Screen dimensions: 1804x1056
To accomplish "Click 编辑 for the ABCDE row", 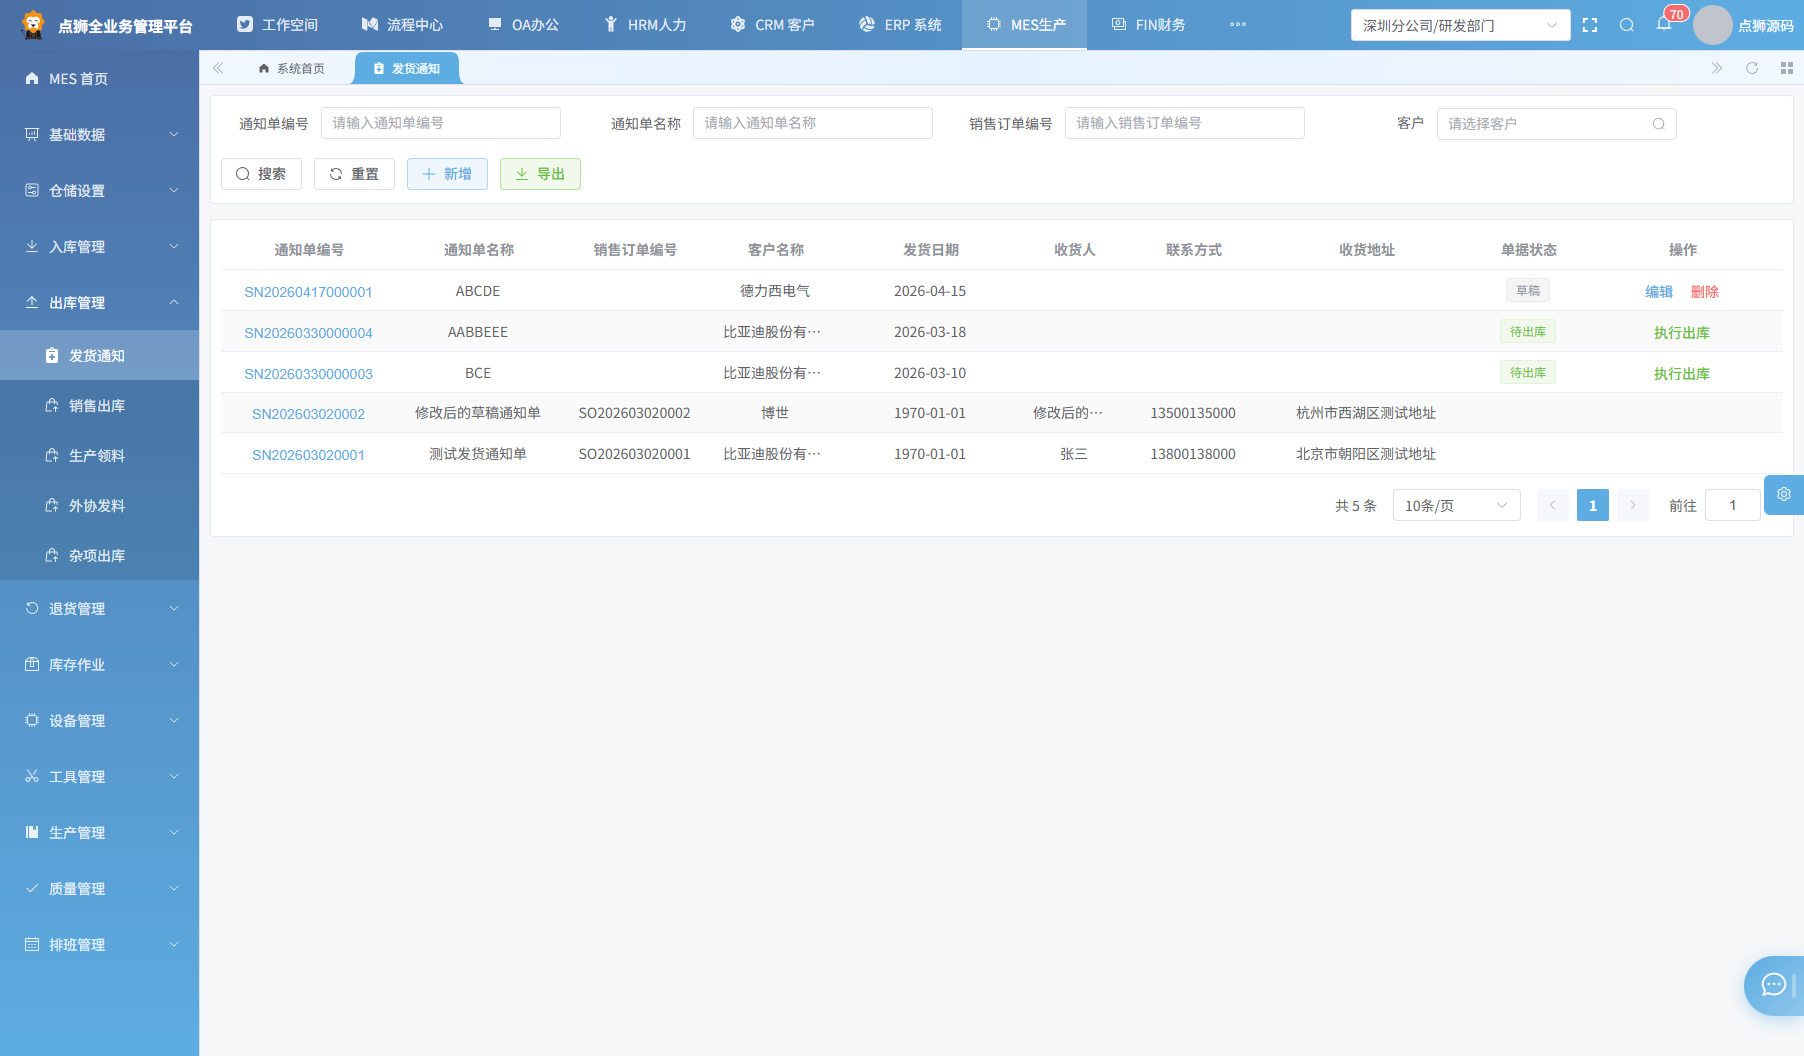I will [x=1659, y=292].
